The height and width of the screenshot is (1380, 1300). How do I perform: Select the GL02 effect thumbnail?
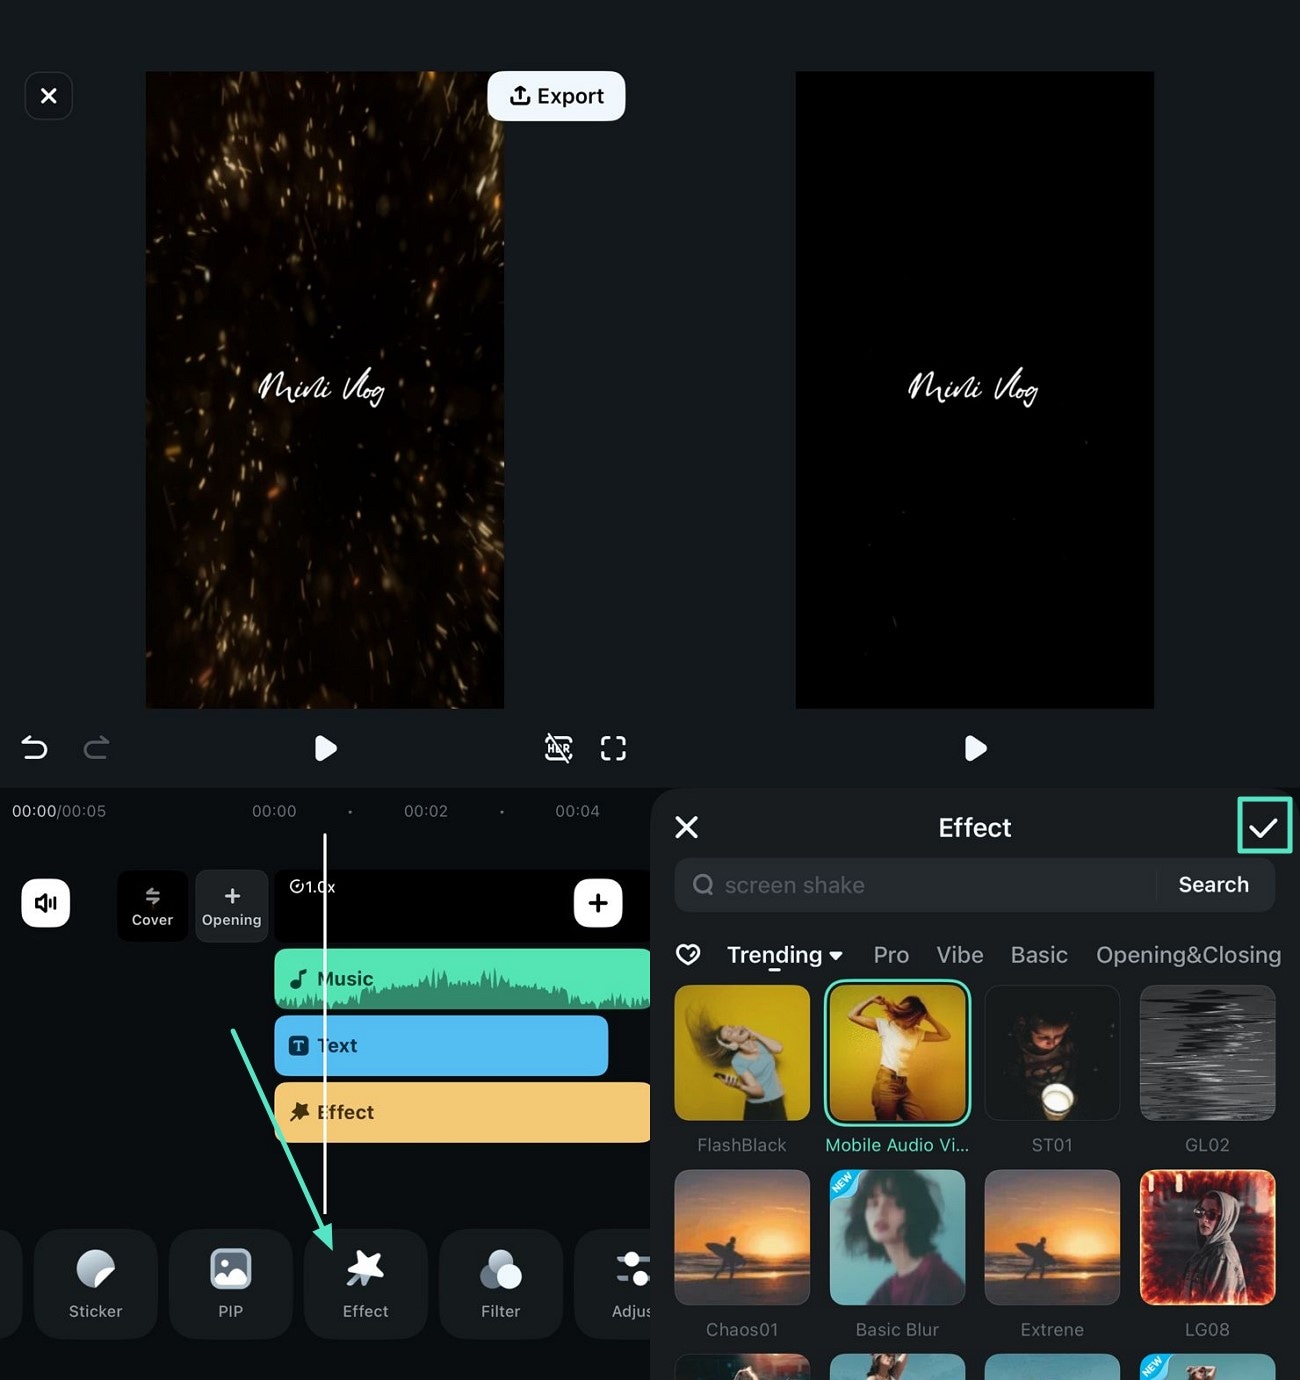click(1207, 1053)
